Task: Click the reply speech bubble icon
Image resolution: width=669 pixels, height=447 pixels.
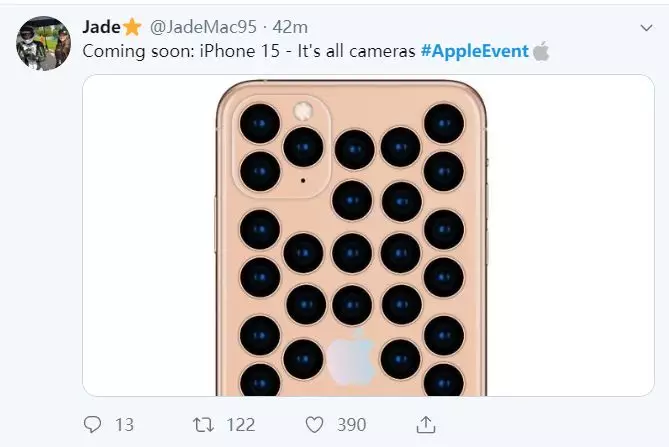Action: [92, 425]
